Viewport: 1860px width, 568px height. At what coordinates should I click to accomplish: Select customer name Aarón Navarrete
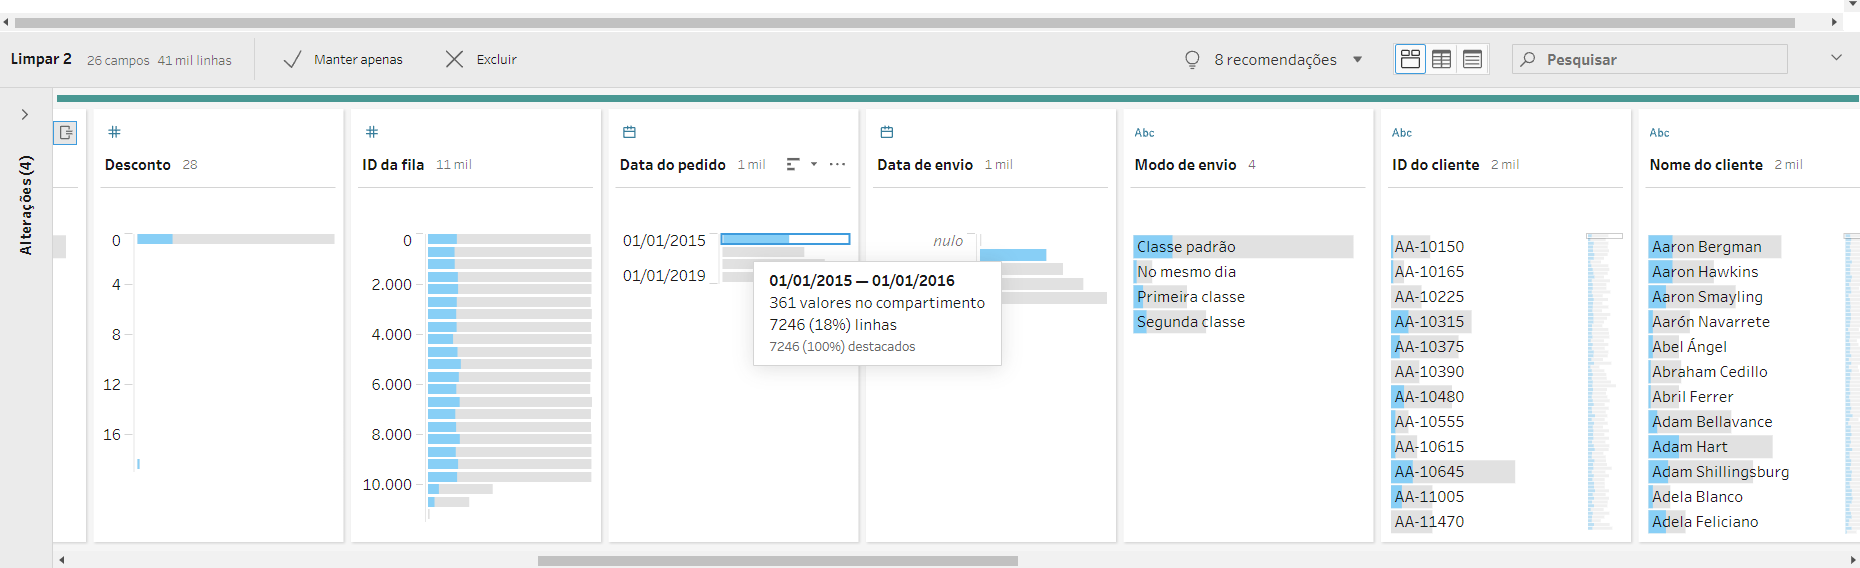(1711, 322)
